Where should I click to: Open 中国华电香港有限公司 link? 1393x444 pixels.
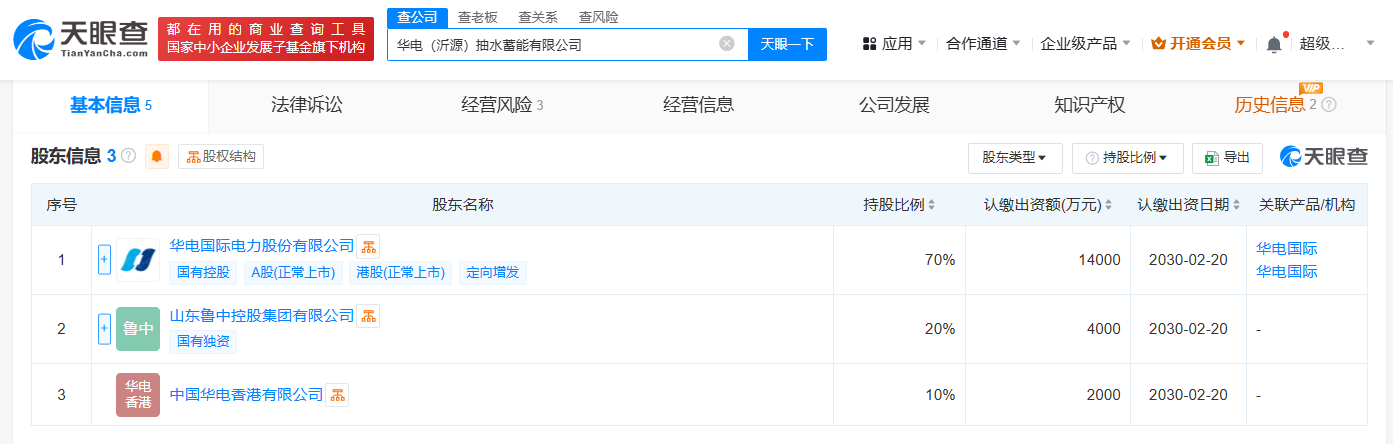[x=247, y=395]
